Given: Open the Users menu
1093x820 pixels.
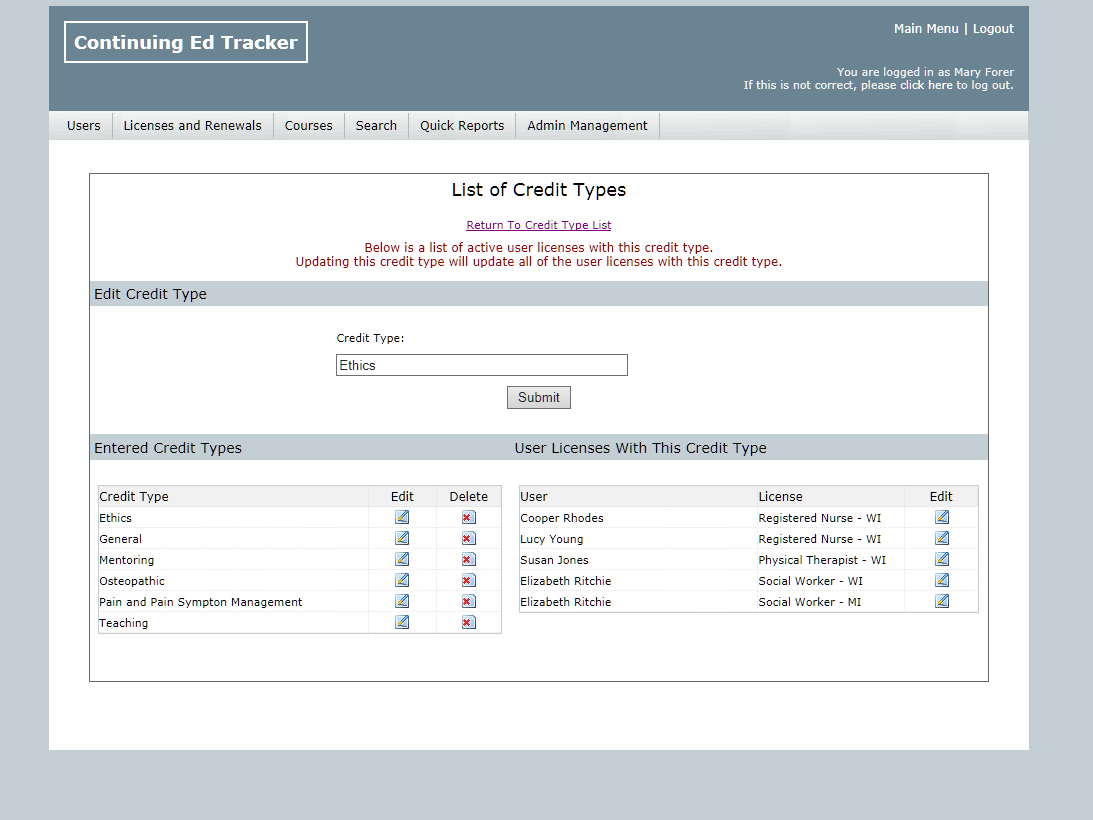Looking at the screenshot, I should click(84, 126).
